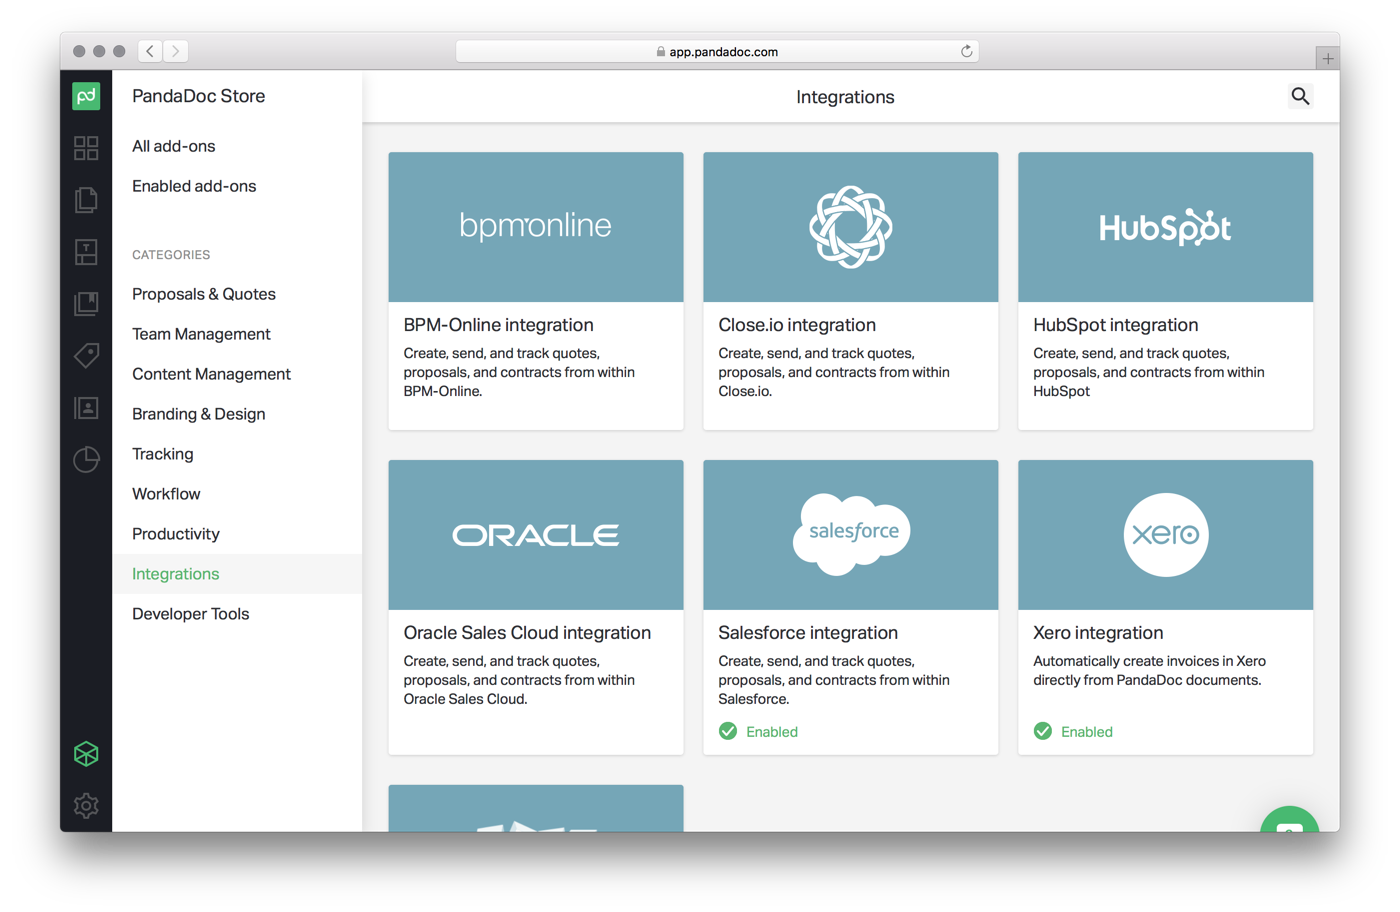Open the Content Library icon in sidebar

click(86, 304)
